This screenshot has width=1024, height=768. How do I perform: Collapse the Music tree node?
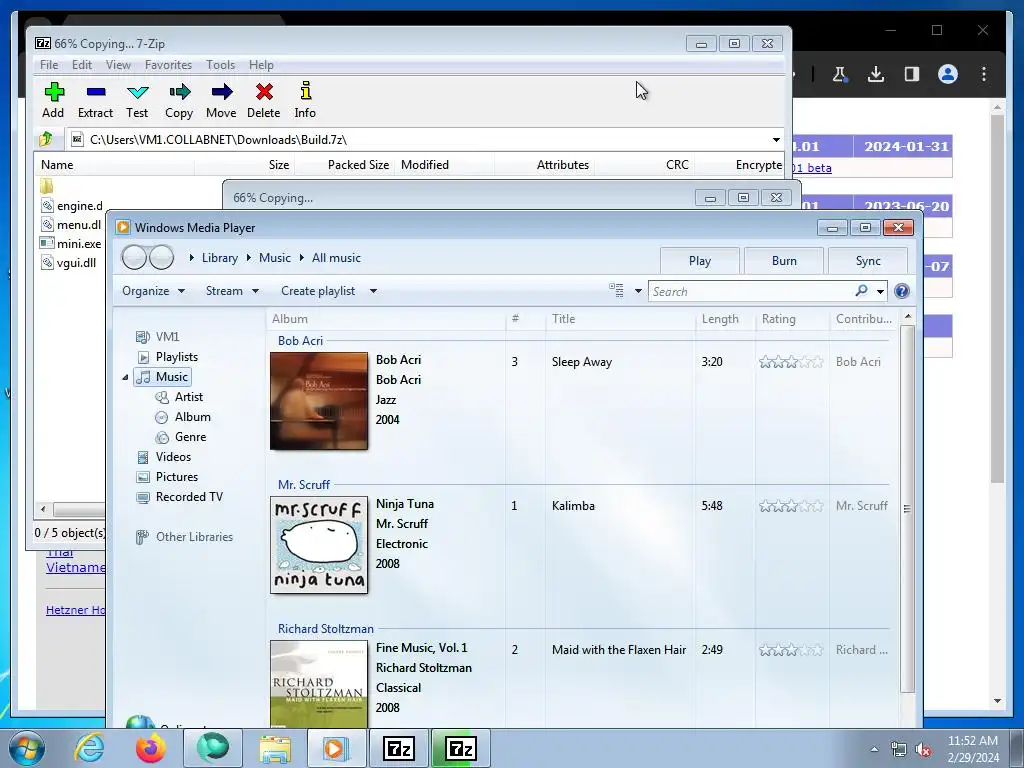click(125, 377)
